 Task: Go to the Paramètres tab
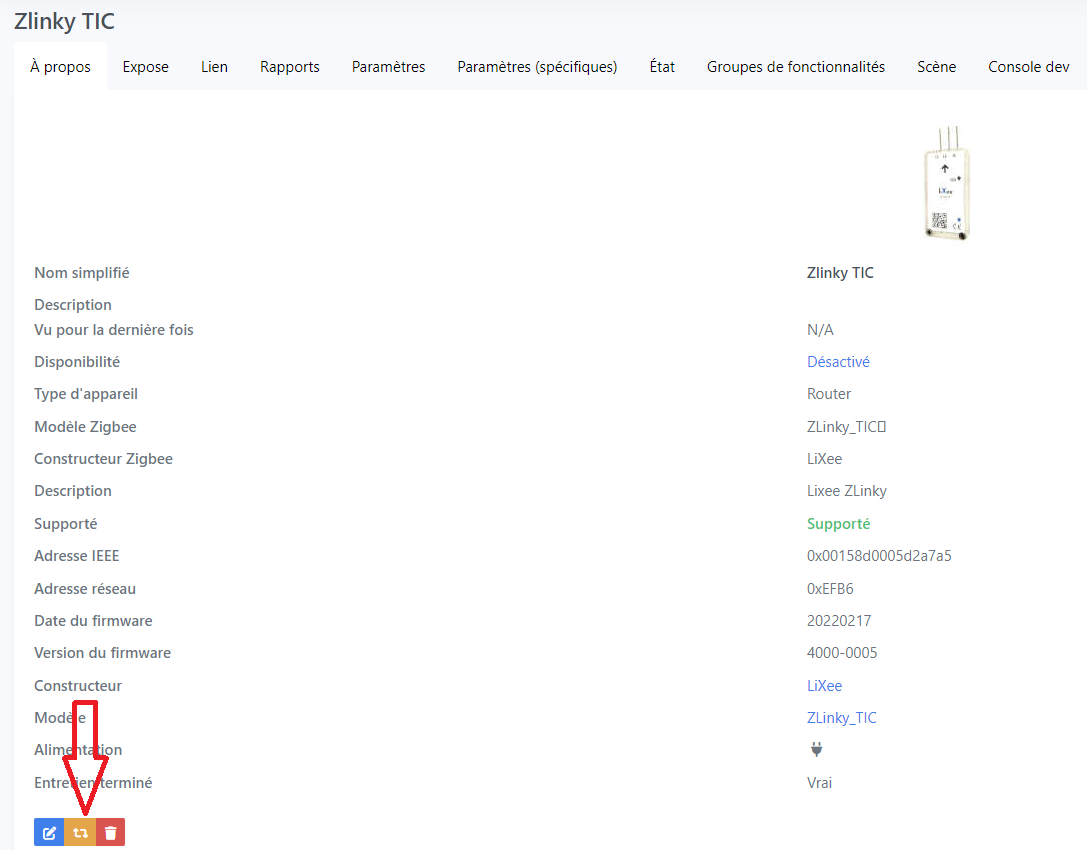(x=388, y=67)
